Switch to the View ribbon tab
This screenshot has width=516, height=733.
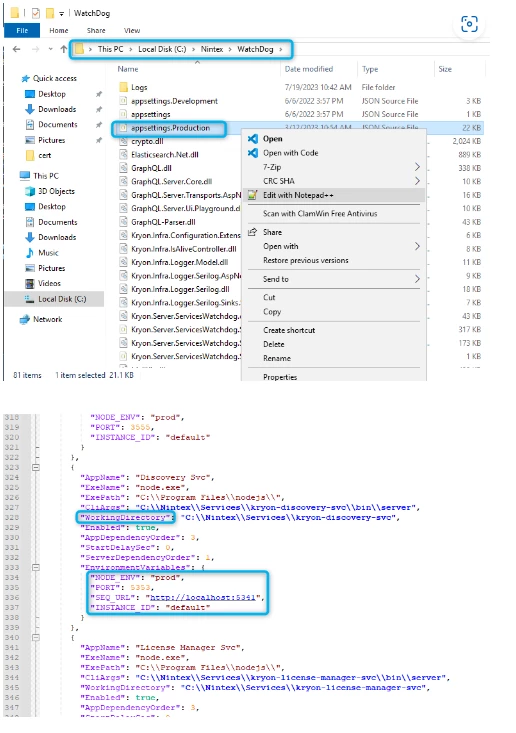coord(132,30)
